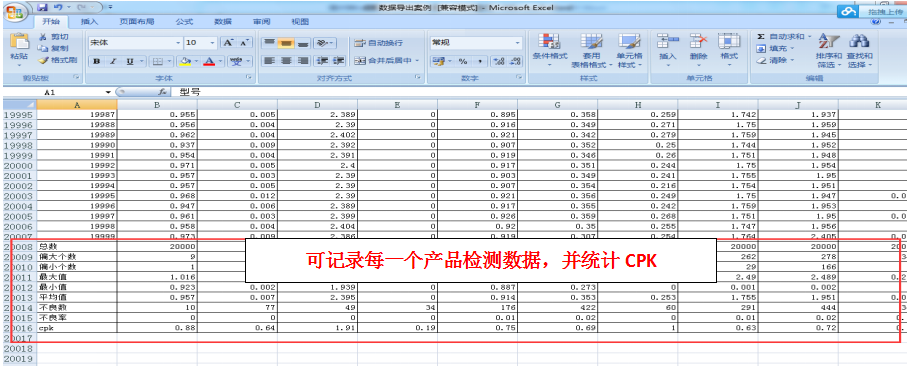This screenshot has height=369, width=910.
Task: Toggle Bold formatting button
Action: point(96,61)
